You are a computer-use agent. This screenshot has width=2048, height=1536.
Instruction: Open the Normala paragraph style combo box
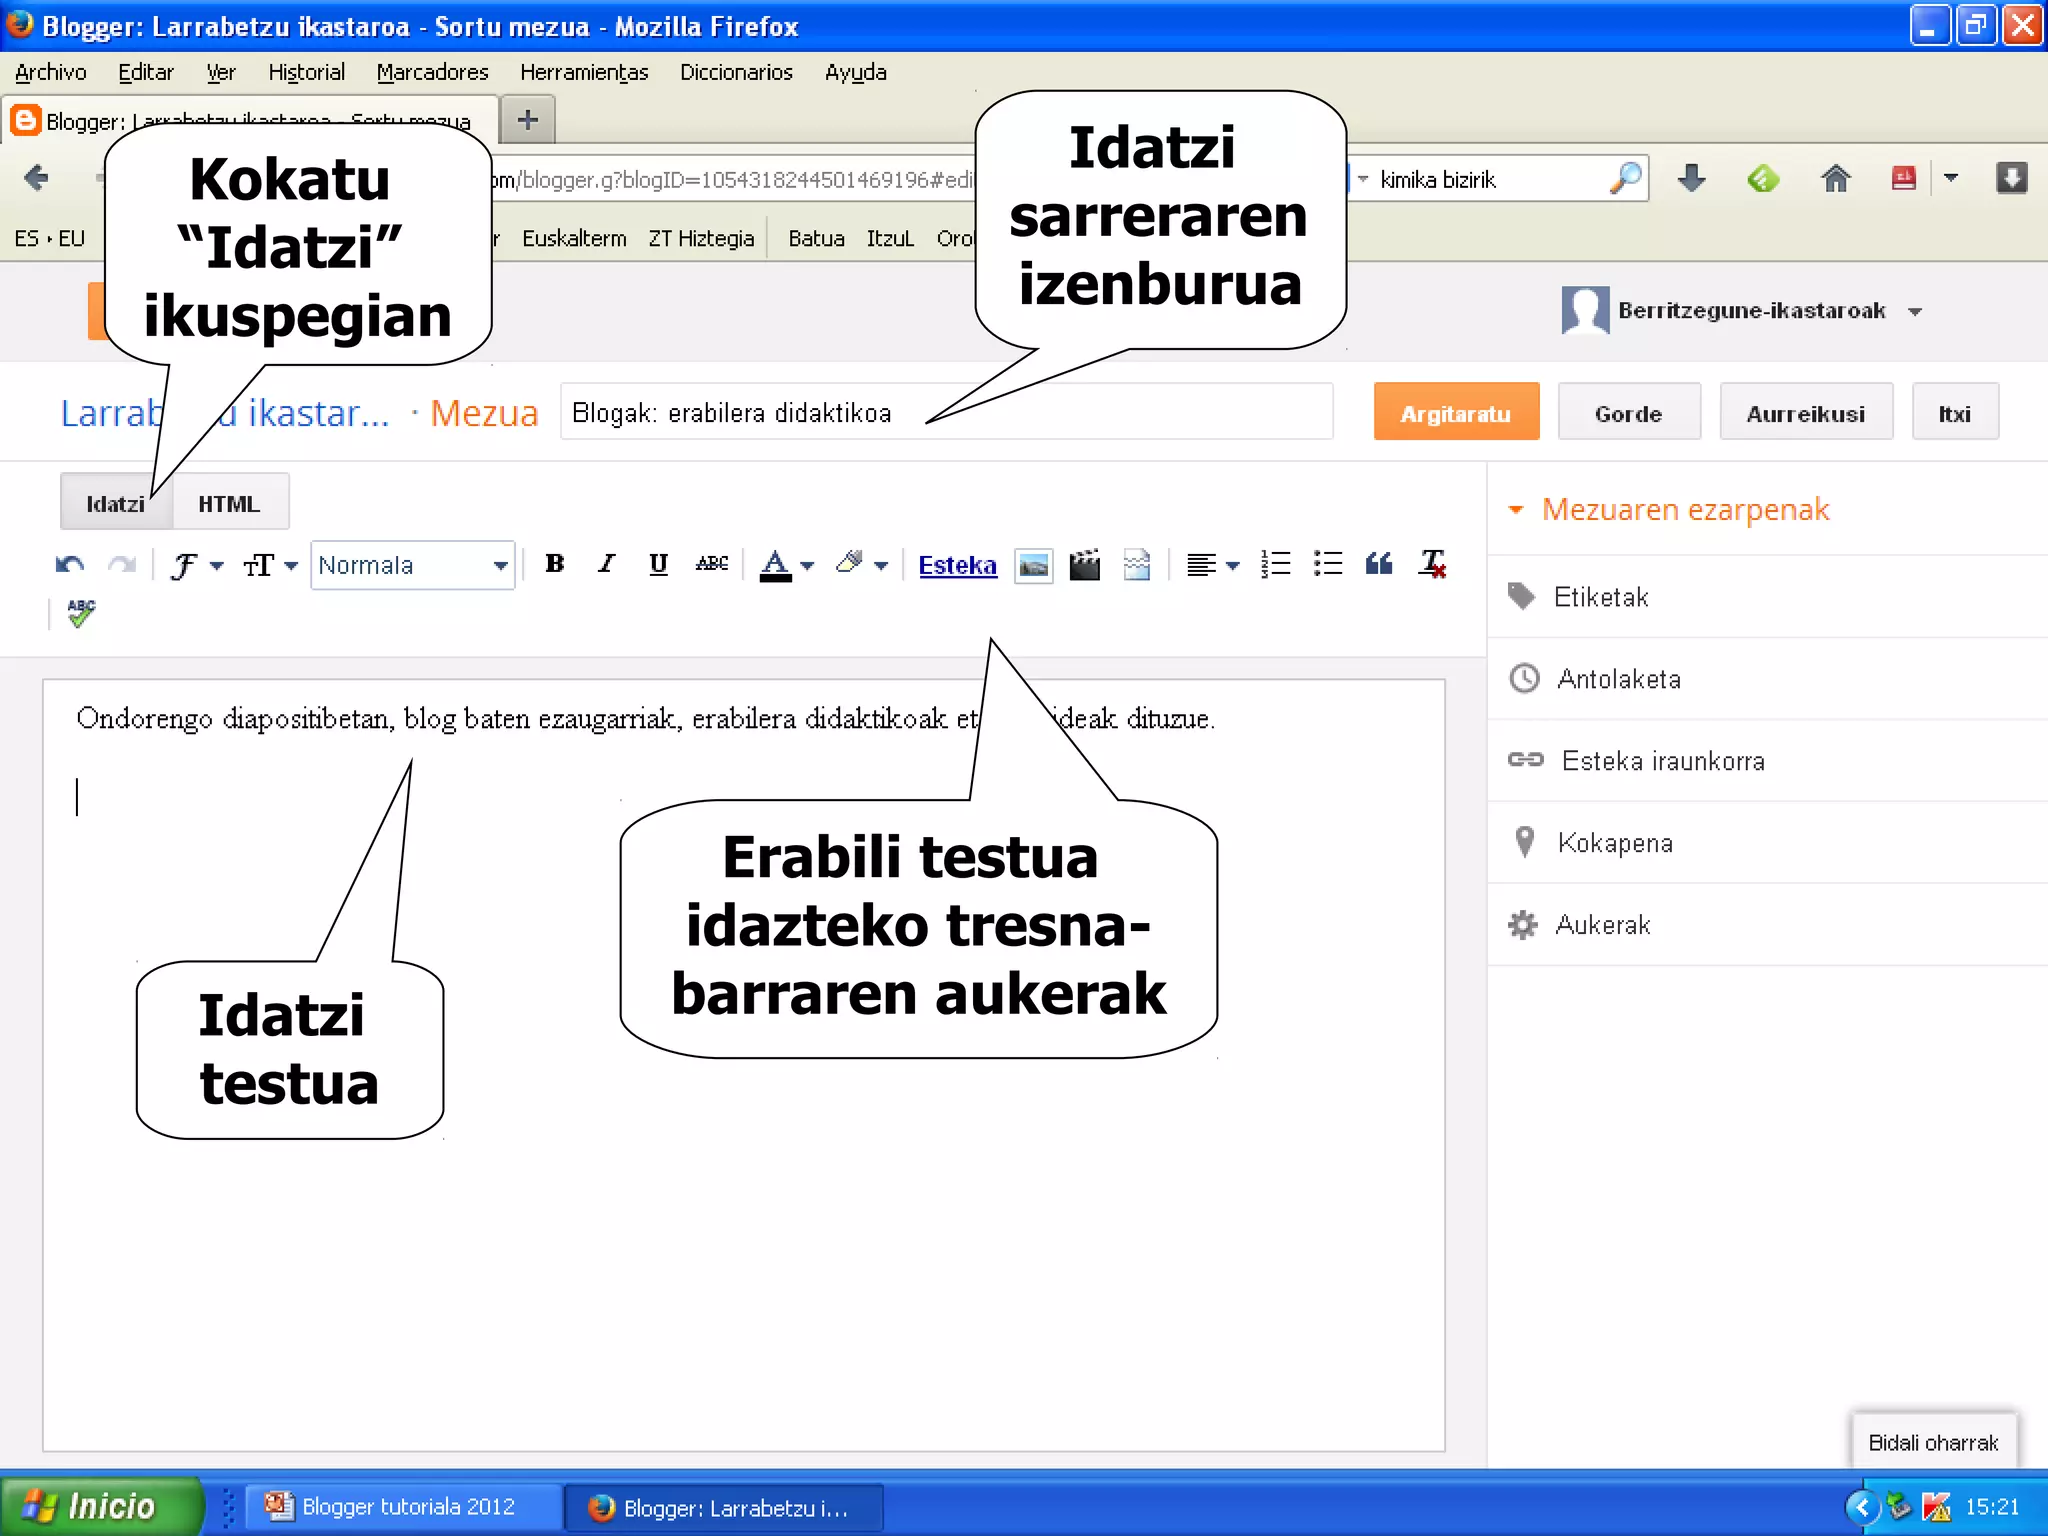tap(413, 565)
